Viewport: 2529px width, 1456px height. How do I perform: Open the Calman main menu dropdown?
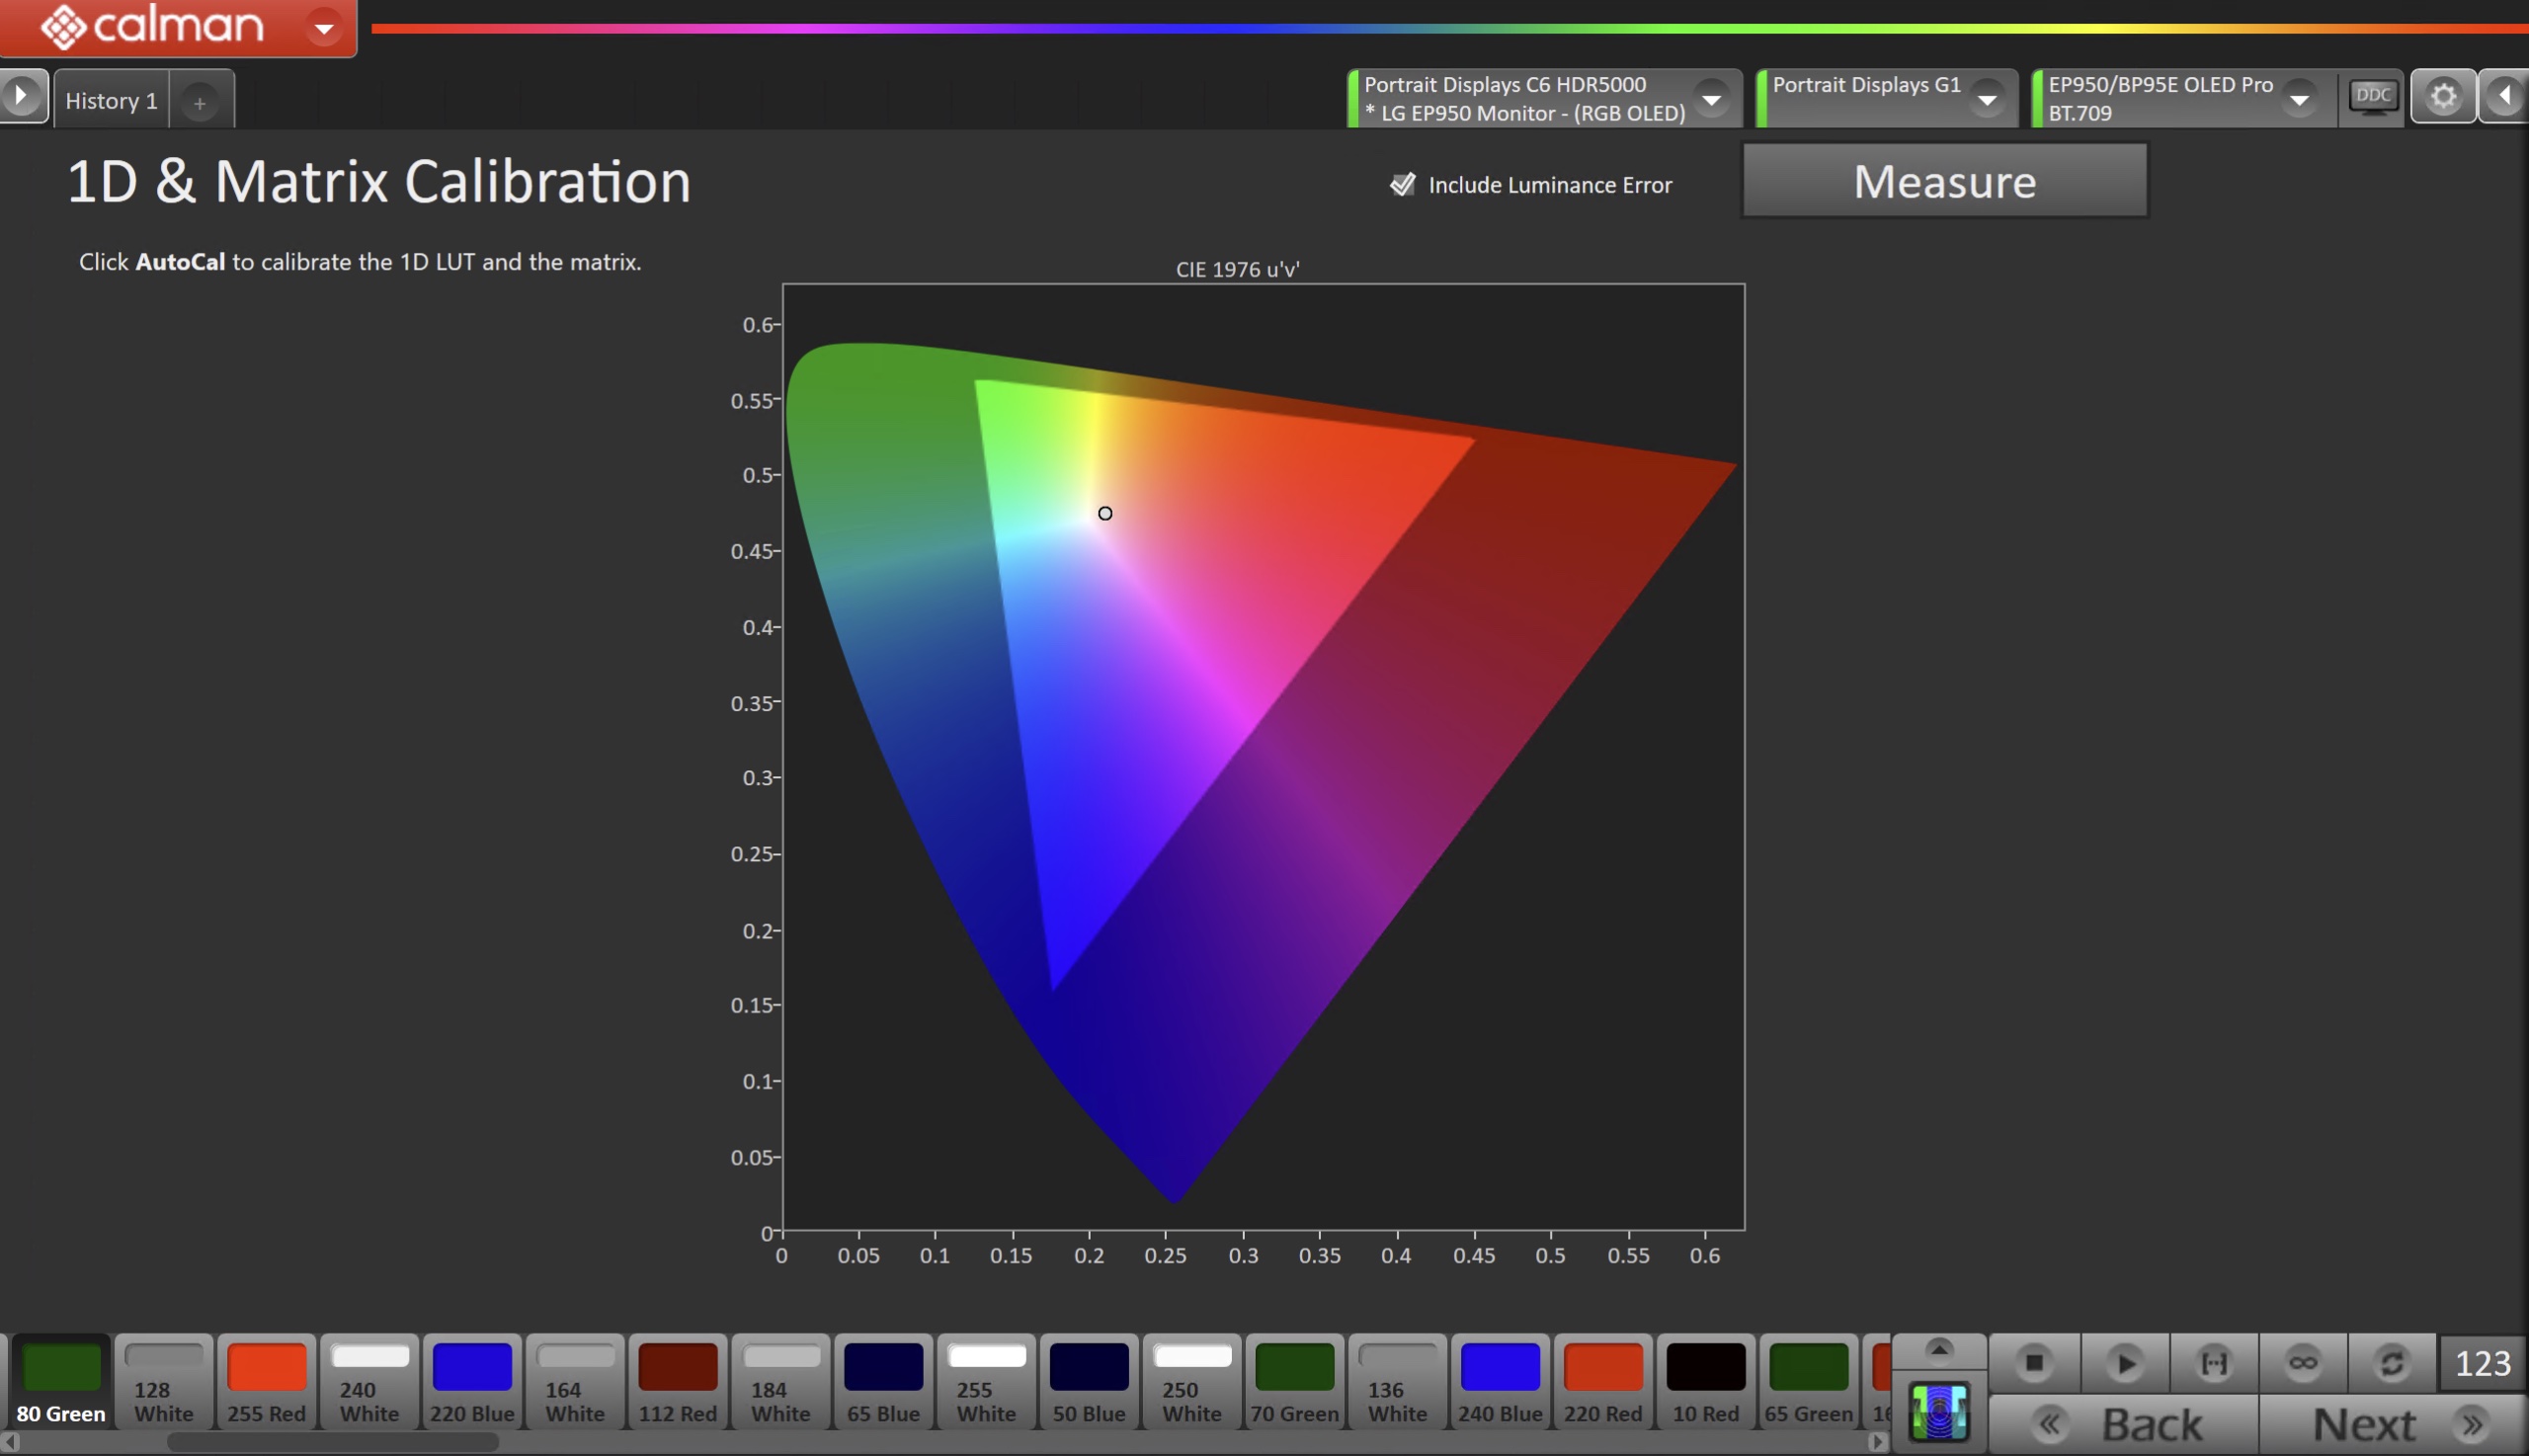pyautogui.click(x=323, y=28)
